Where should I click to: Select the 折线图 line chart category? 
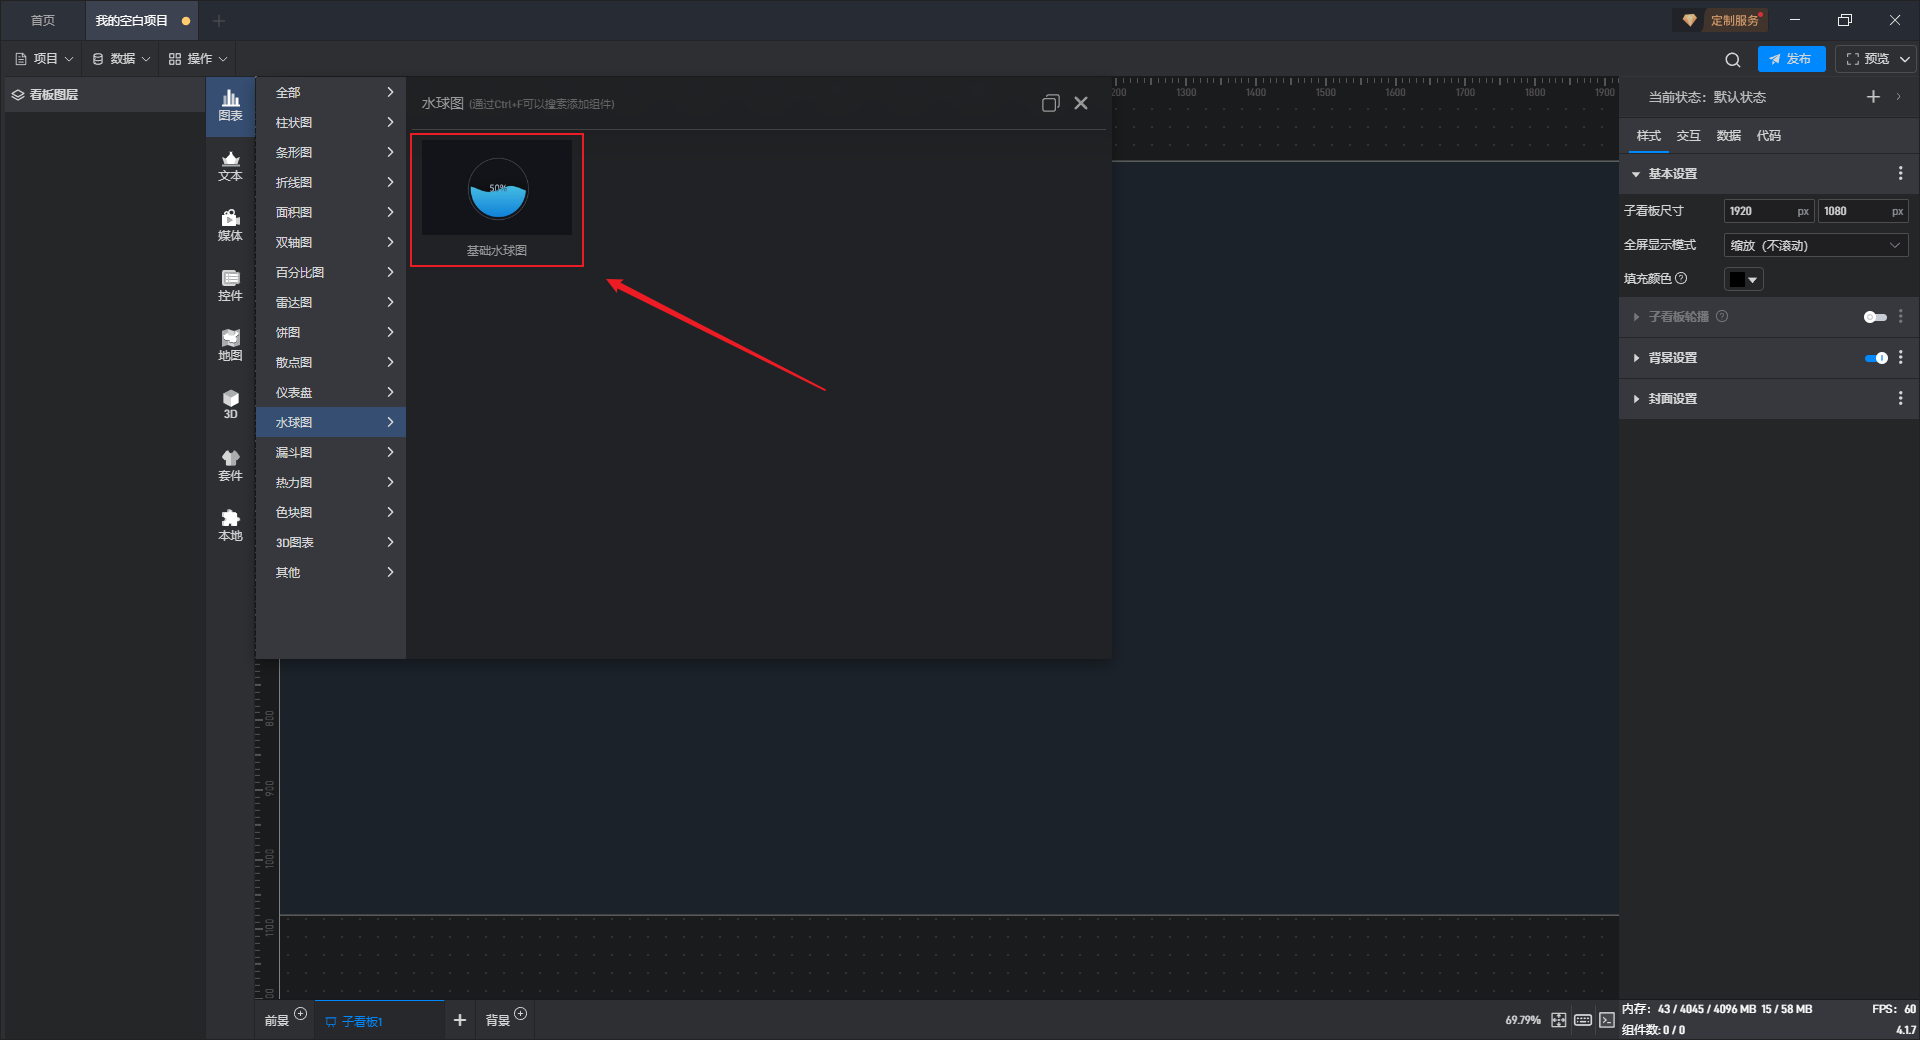point(331,182)
